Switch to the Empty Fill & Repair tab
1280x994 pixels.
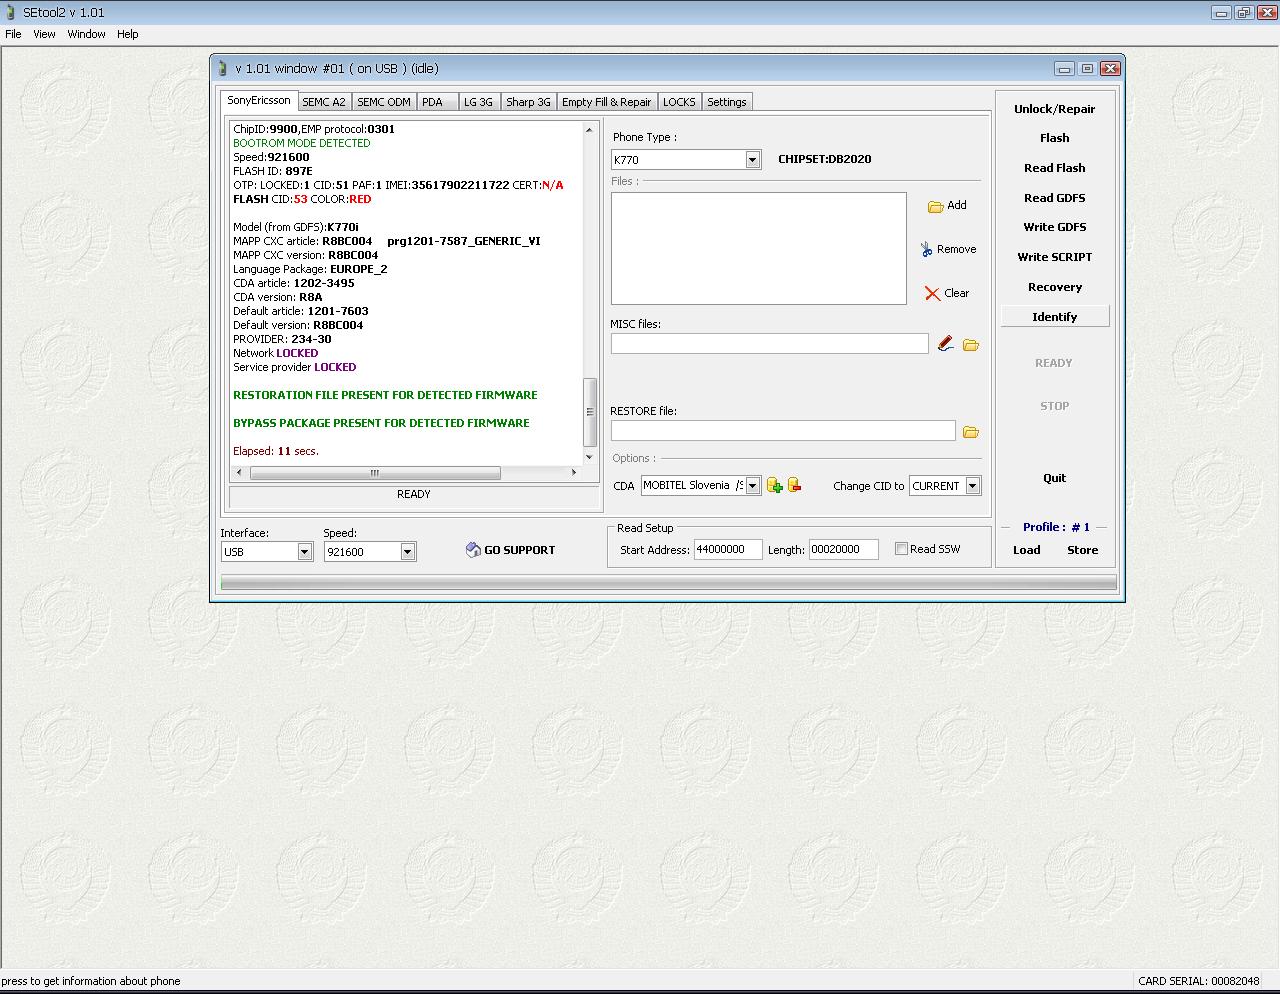(x=606, y=102)
